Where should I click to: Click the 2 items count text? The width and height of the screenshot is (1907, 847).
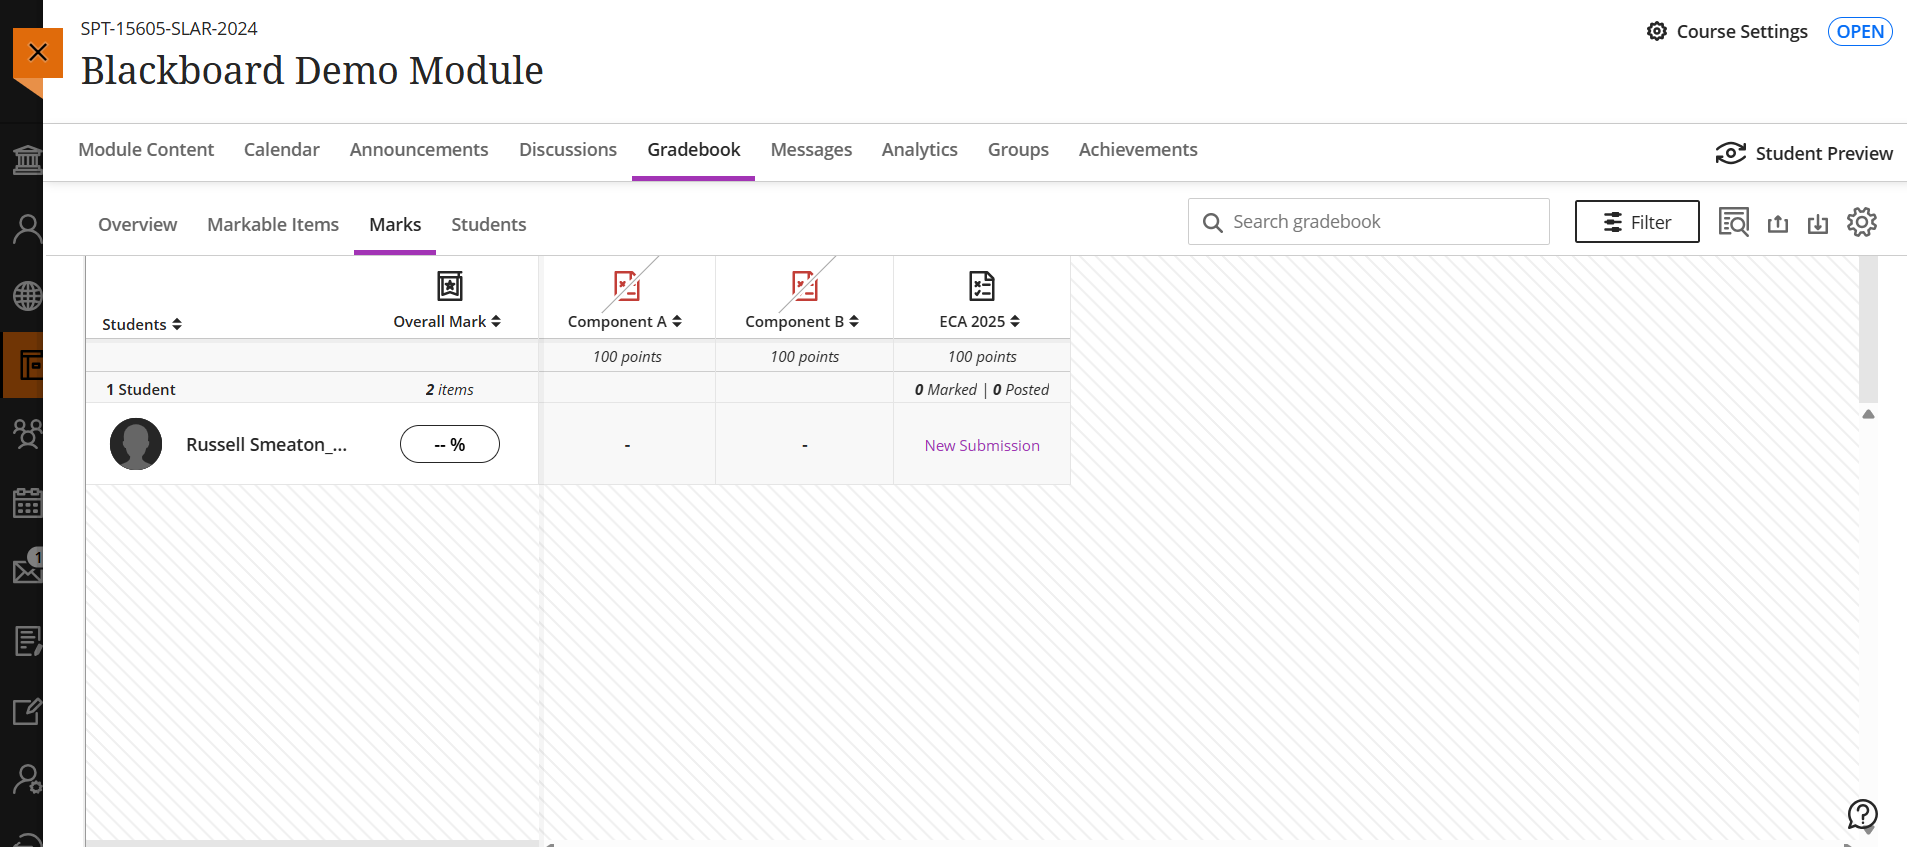[x=450, y=389]
